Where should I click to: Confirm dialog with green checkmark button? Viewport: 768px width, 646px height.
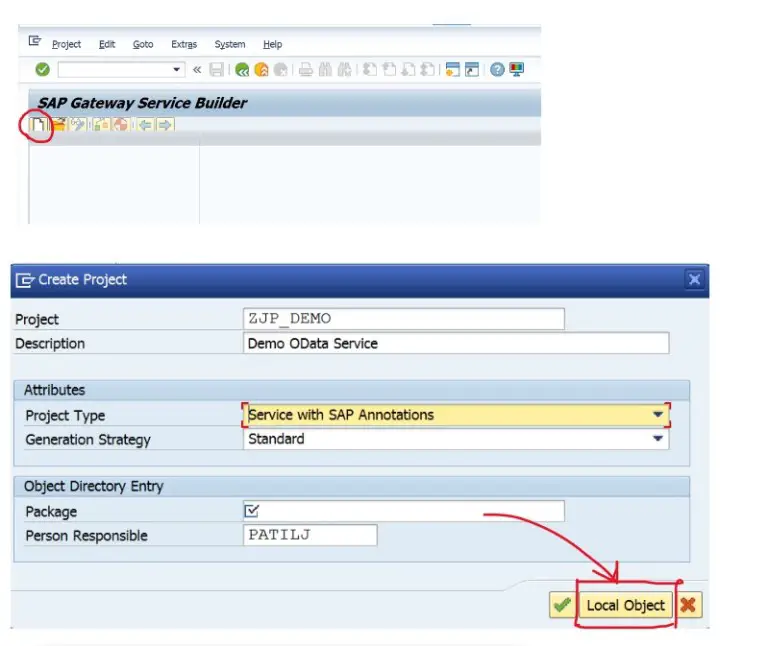click(x=562, y=605)
